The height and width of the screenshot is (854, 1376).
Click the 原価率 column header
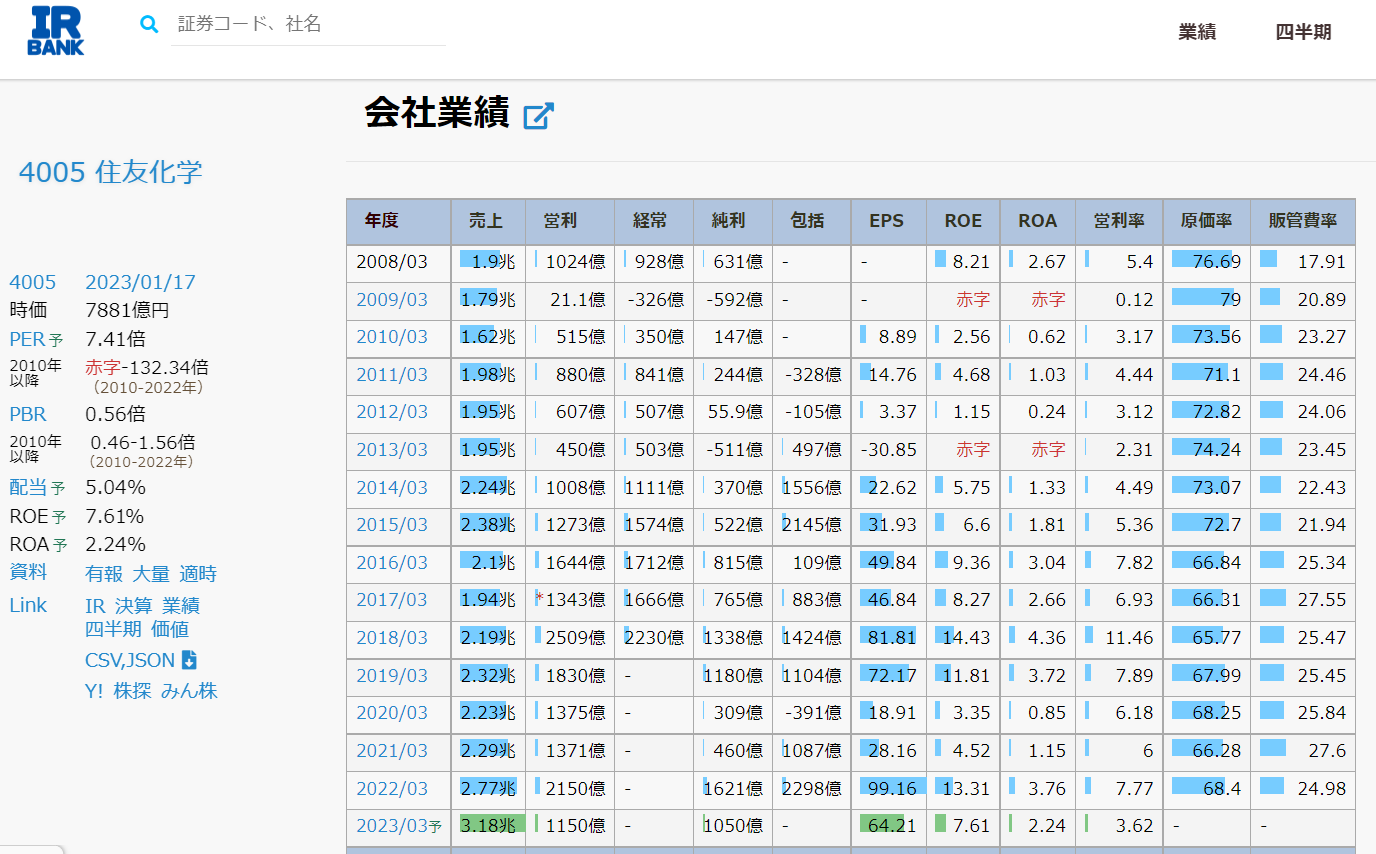(1207, 221)
